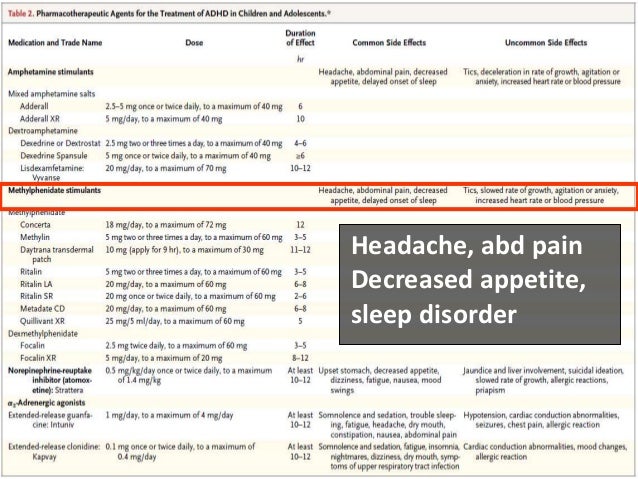Click the 'Uncommon Side Effects' column header

coord(546,43)
